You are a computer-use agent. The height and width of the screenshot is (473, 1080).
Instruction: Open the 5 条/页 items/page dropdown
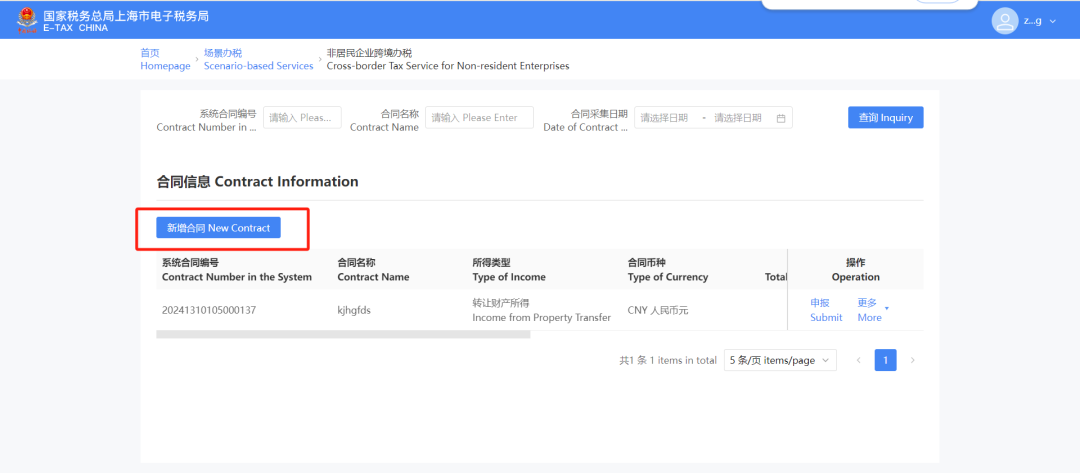[780, 360]
